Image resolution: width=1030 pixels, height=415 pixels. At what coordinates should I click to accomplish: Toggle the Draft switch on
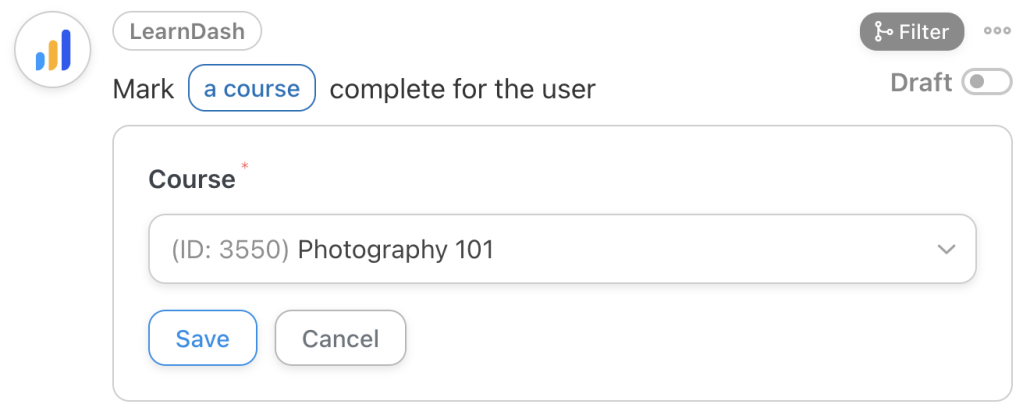point(986,83)
